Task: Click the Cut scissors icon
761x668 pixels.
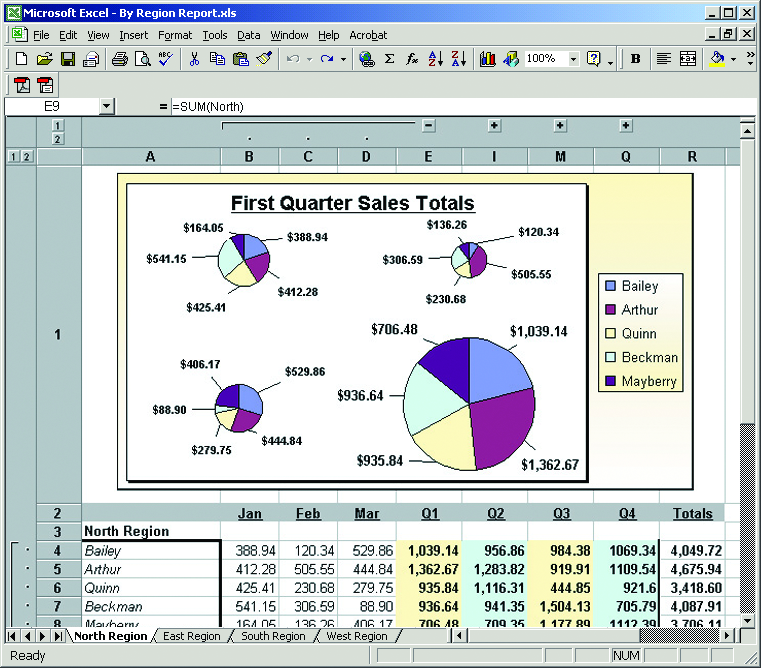Action: pos(195,59)
